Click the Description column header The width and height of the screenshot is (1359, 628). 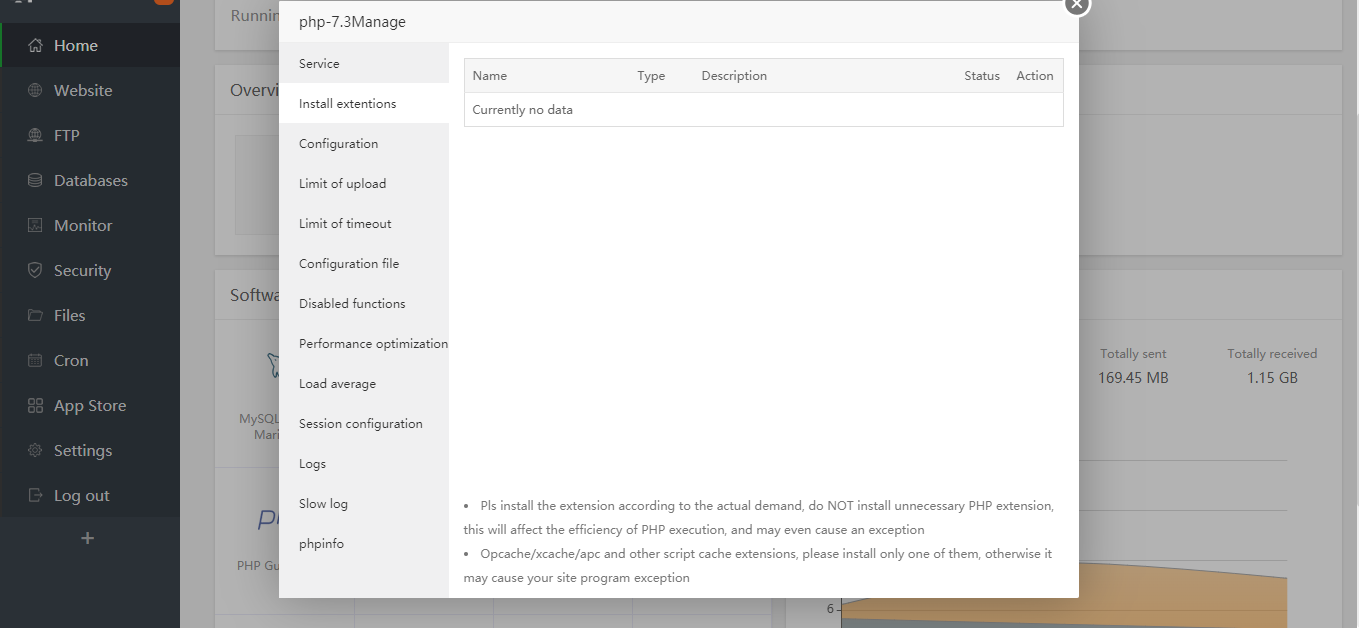point(734,75)
